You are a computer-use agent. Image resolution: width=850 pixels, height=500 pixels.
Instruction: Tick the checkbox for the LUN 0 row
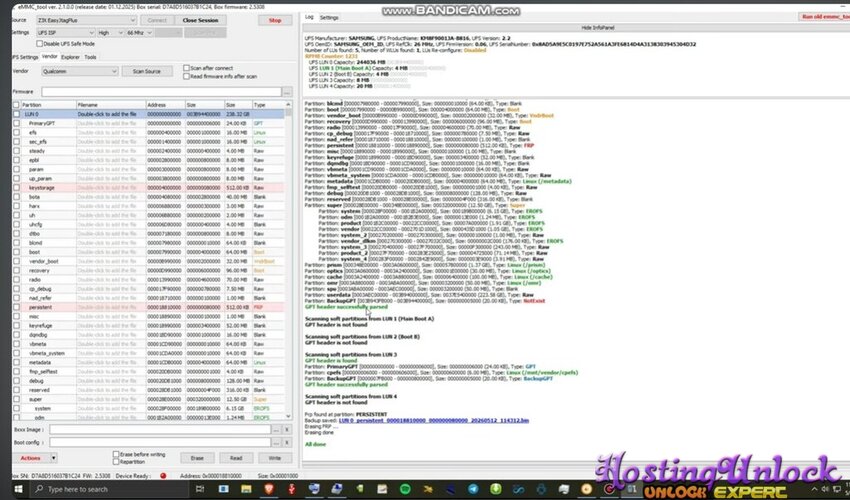click(x=16, y=114)
